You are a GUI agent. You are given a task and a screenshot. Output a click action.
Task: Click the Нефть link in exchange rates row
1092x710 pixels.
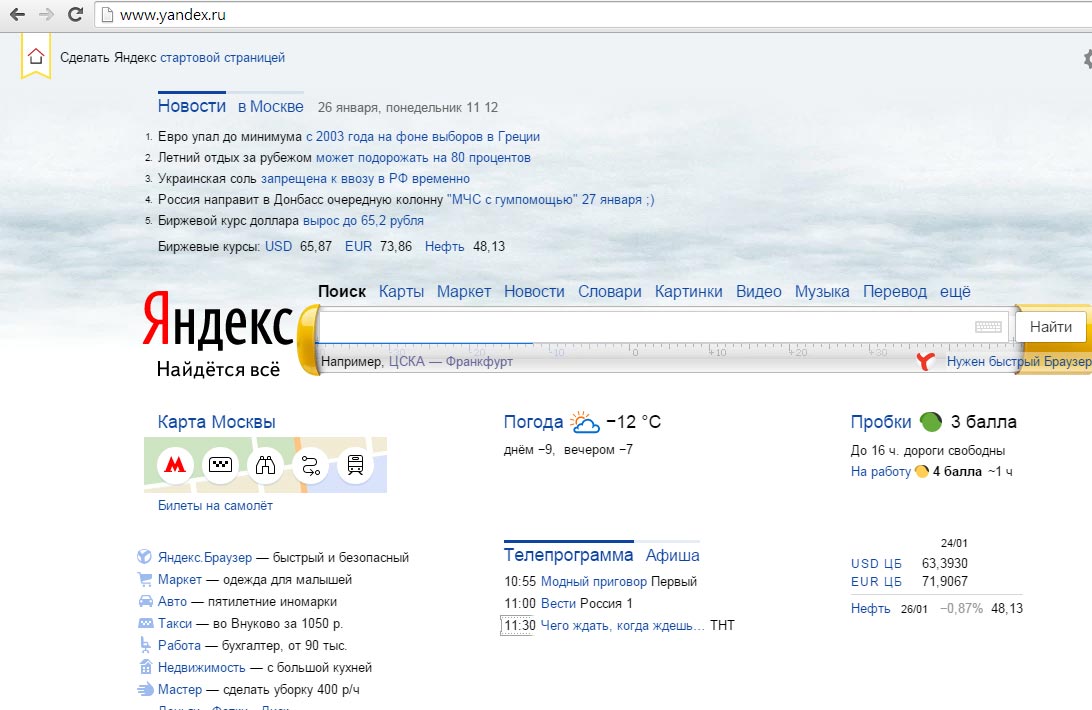(444, 246)
